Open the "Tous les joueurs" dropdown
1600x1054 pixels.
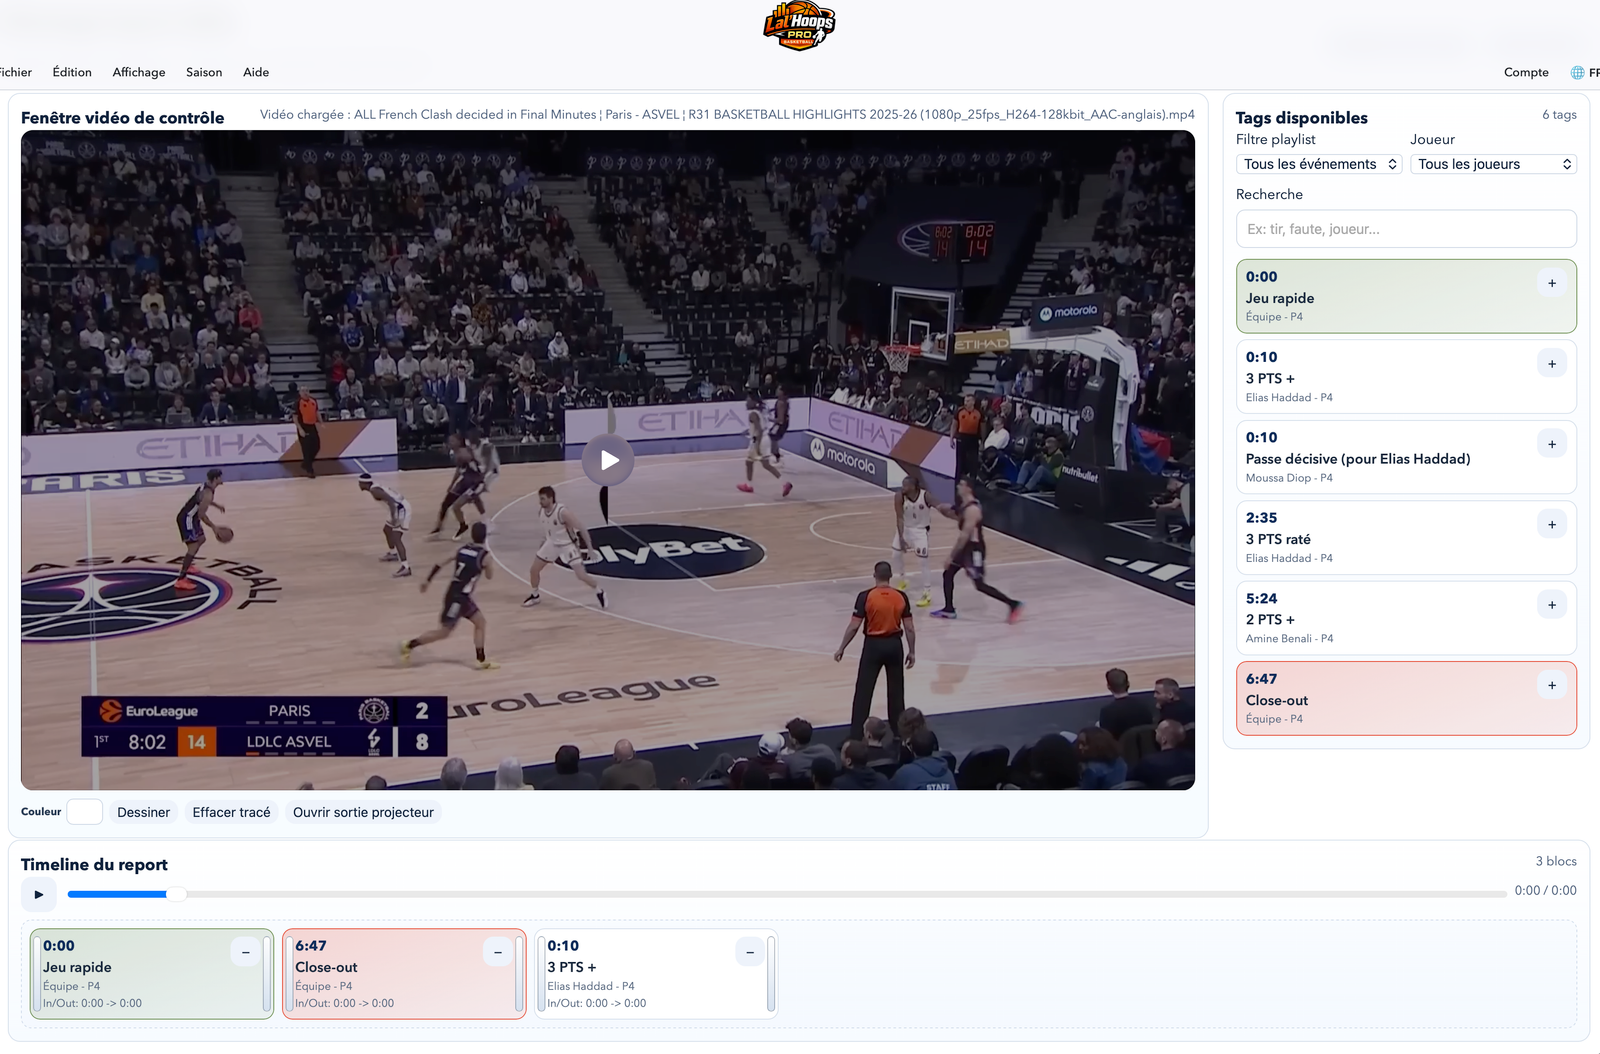point(1493,163)
